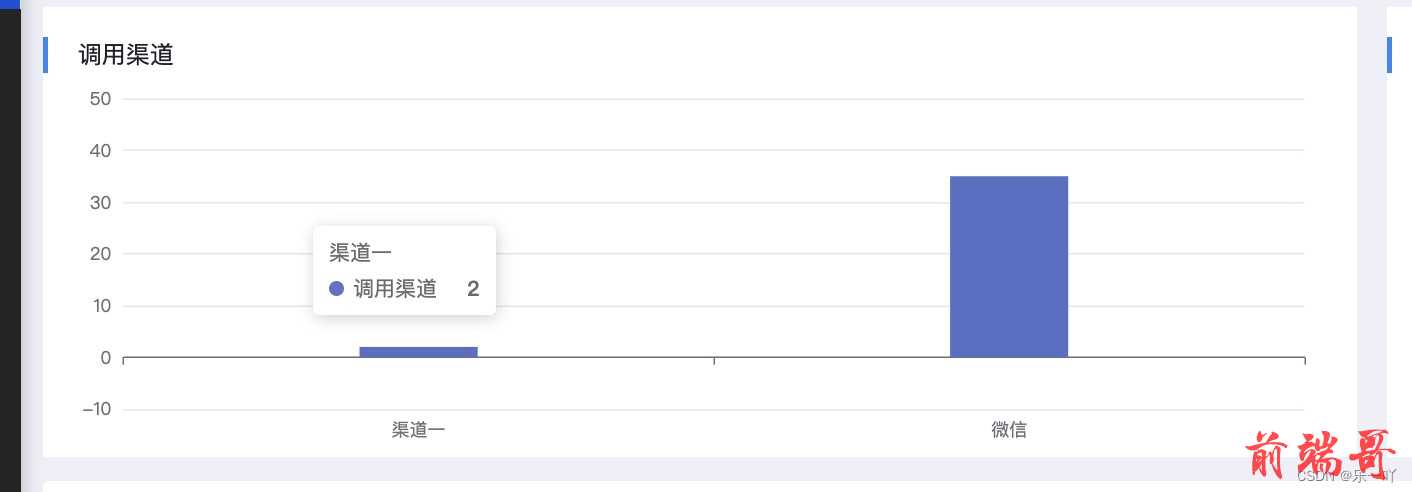Viewport: 1412px width, 492px height.
Task: Click the blue 微信 bar in chart
Action: point(1009,266)
